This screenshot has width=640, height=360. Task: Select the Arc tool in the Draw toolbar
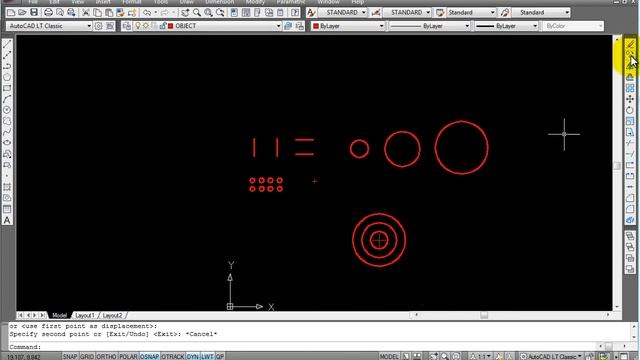7,99
